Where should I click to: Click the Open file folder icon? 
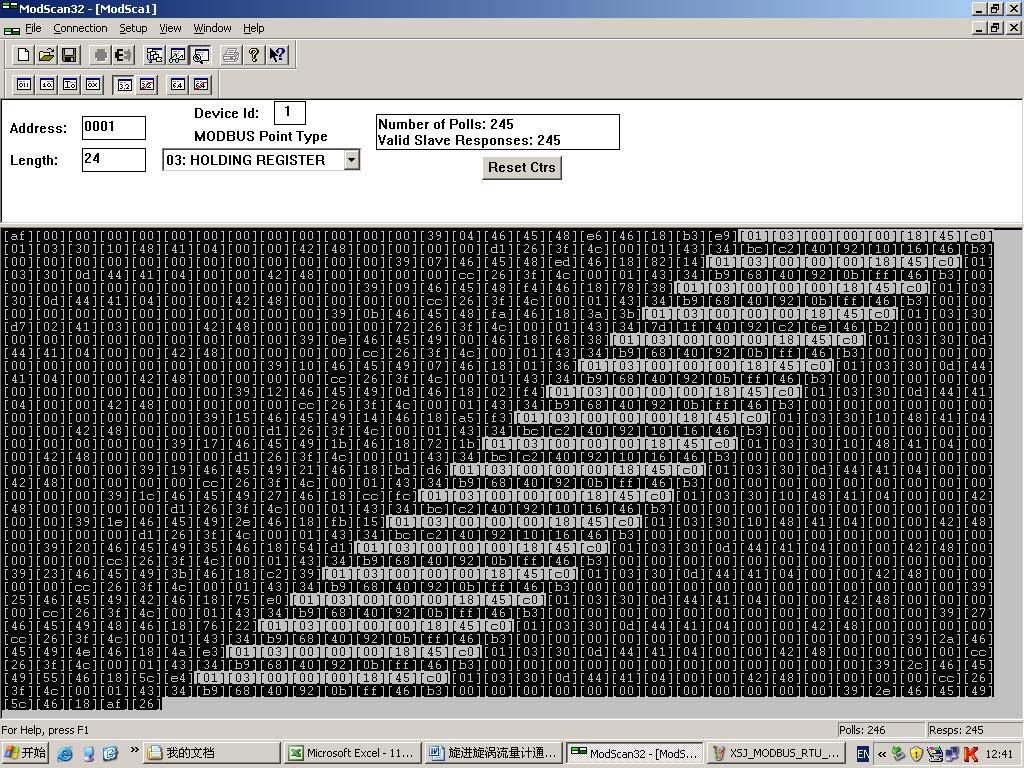[x=46, y=55]
